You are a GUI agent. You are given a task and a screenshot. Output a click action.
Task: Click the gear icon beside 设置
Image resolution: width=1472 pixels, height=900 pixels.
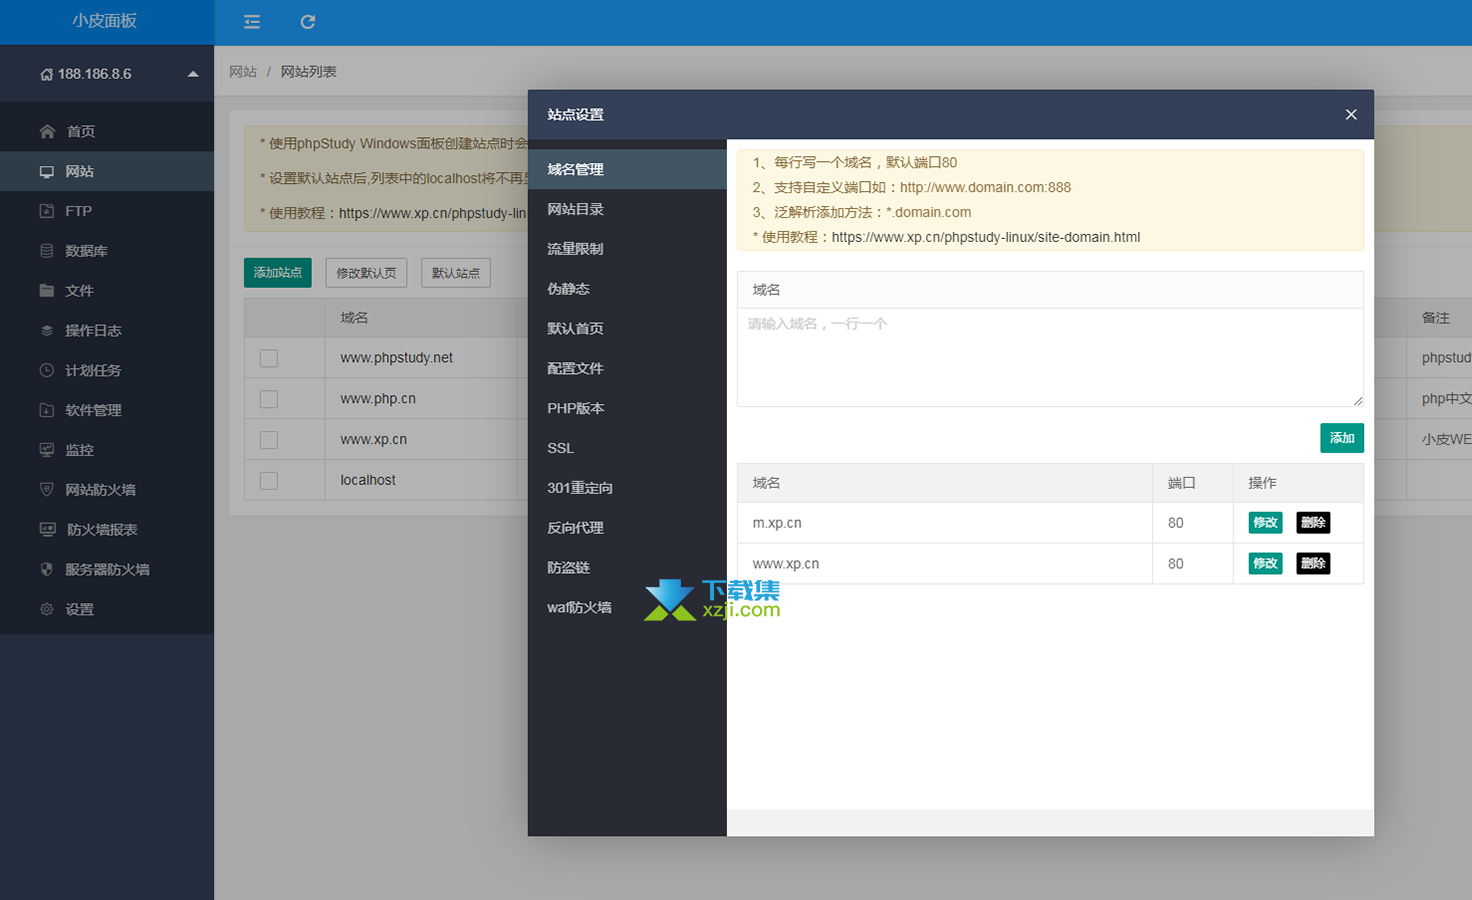[47, 609]
